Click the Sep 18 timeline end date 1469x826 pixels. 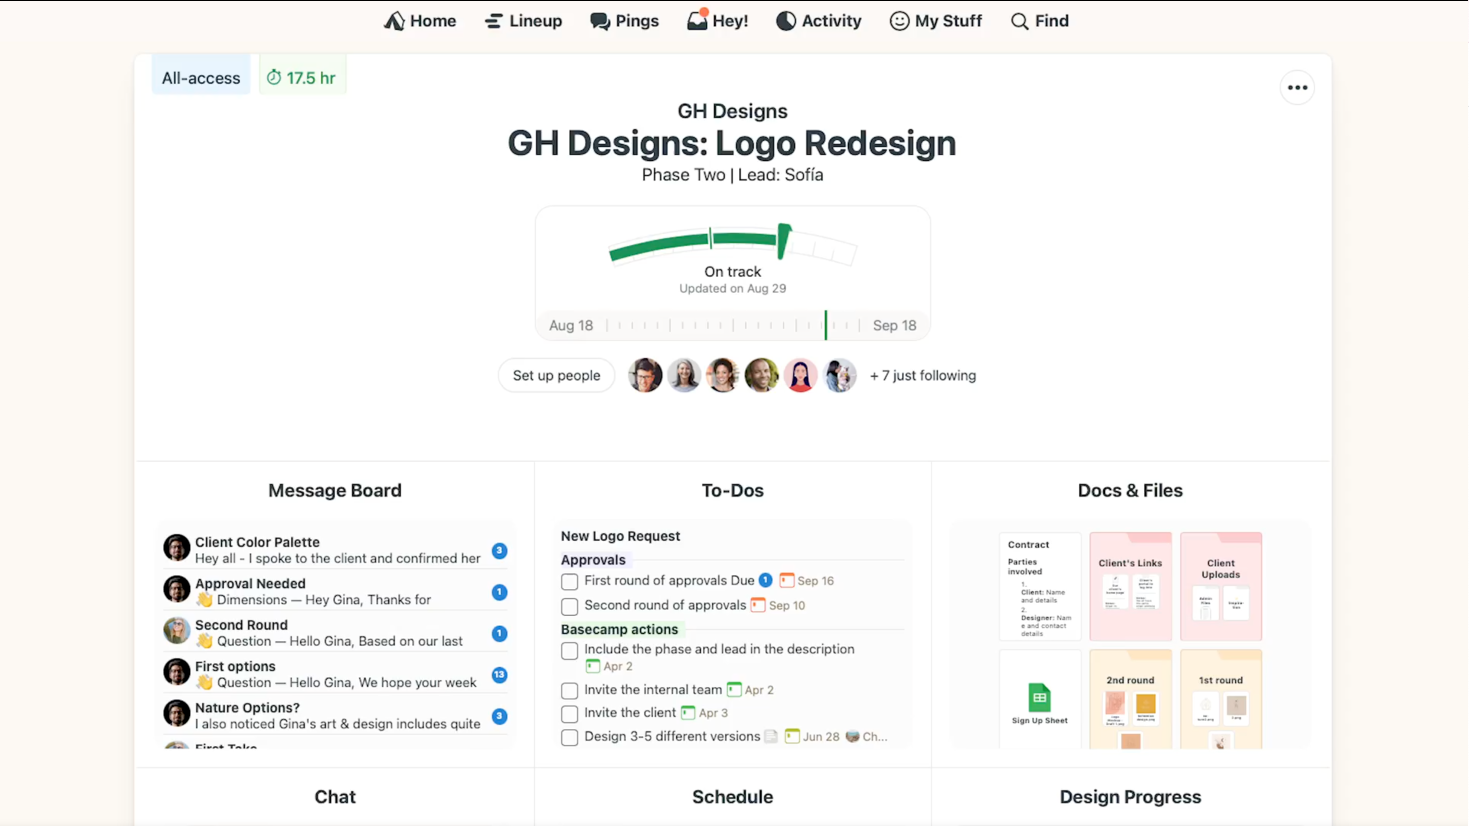(x=894, y=326)
